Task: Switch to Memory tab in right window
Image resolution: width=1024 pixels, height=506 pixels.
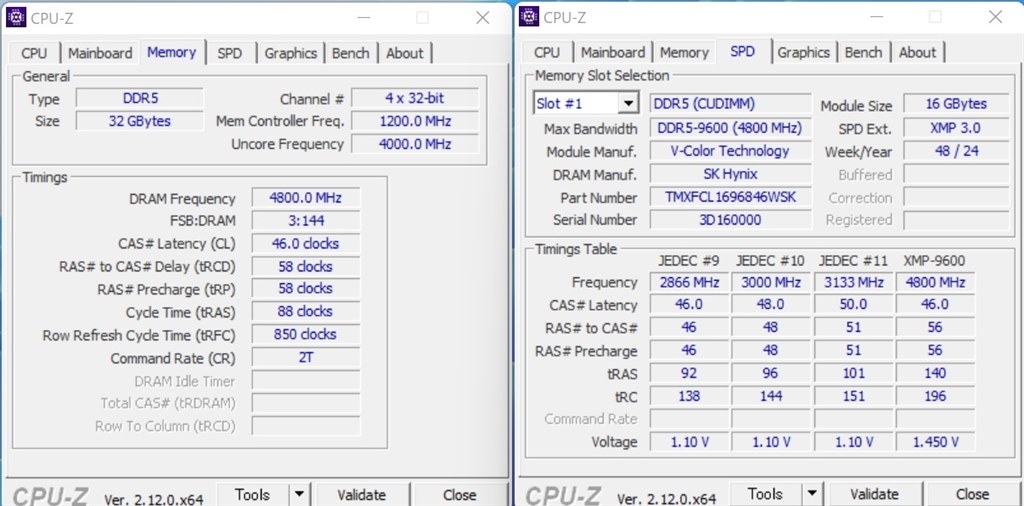Action: pos(684,52)
